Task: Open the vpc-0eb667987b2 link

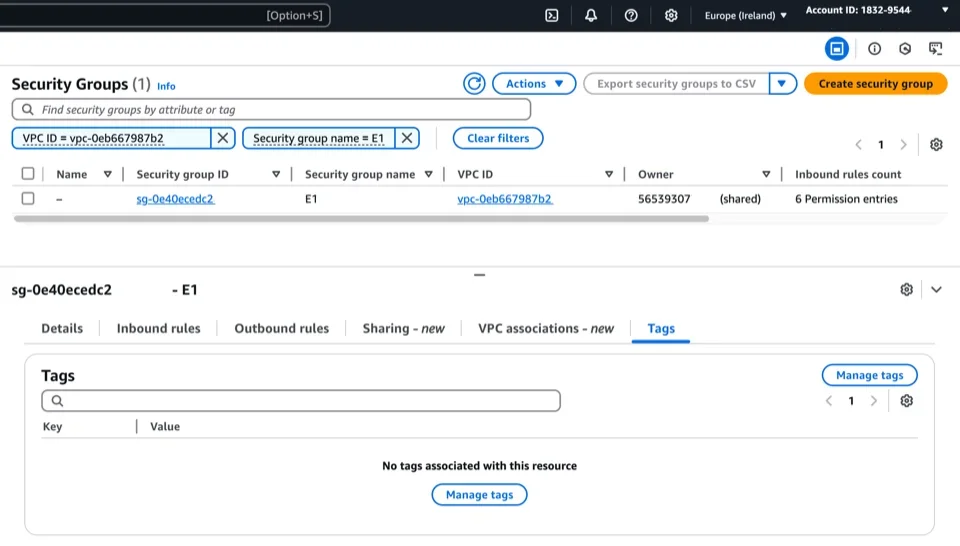Action: (x=505, y=199)
